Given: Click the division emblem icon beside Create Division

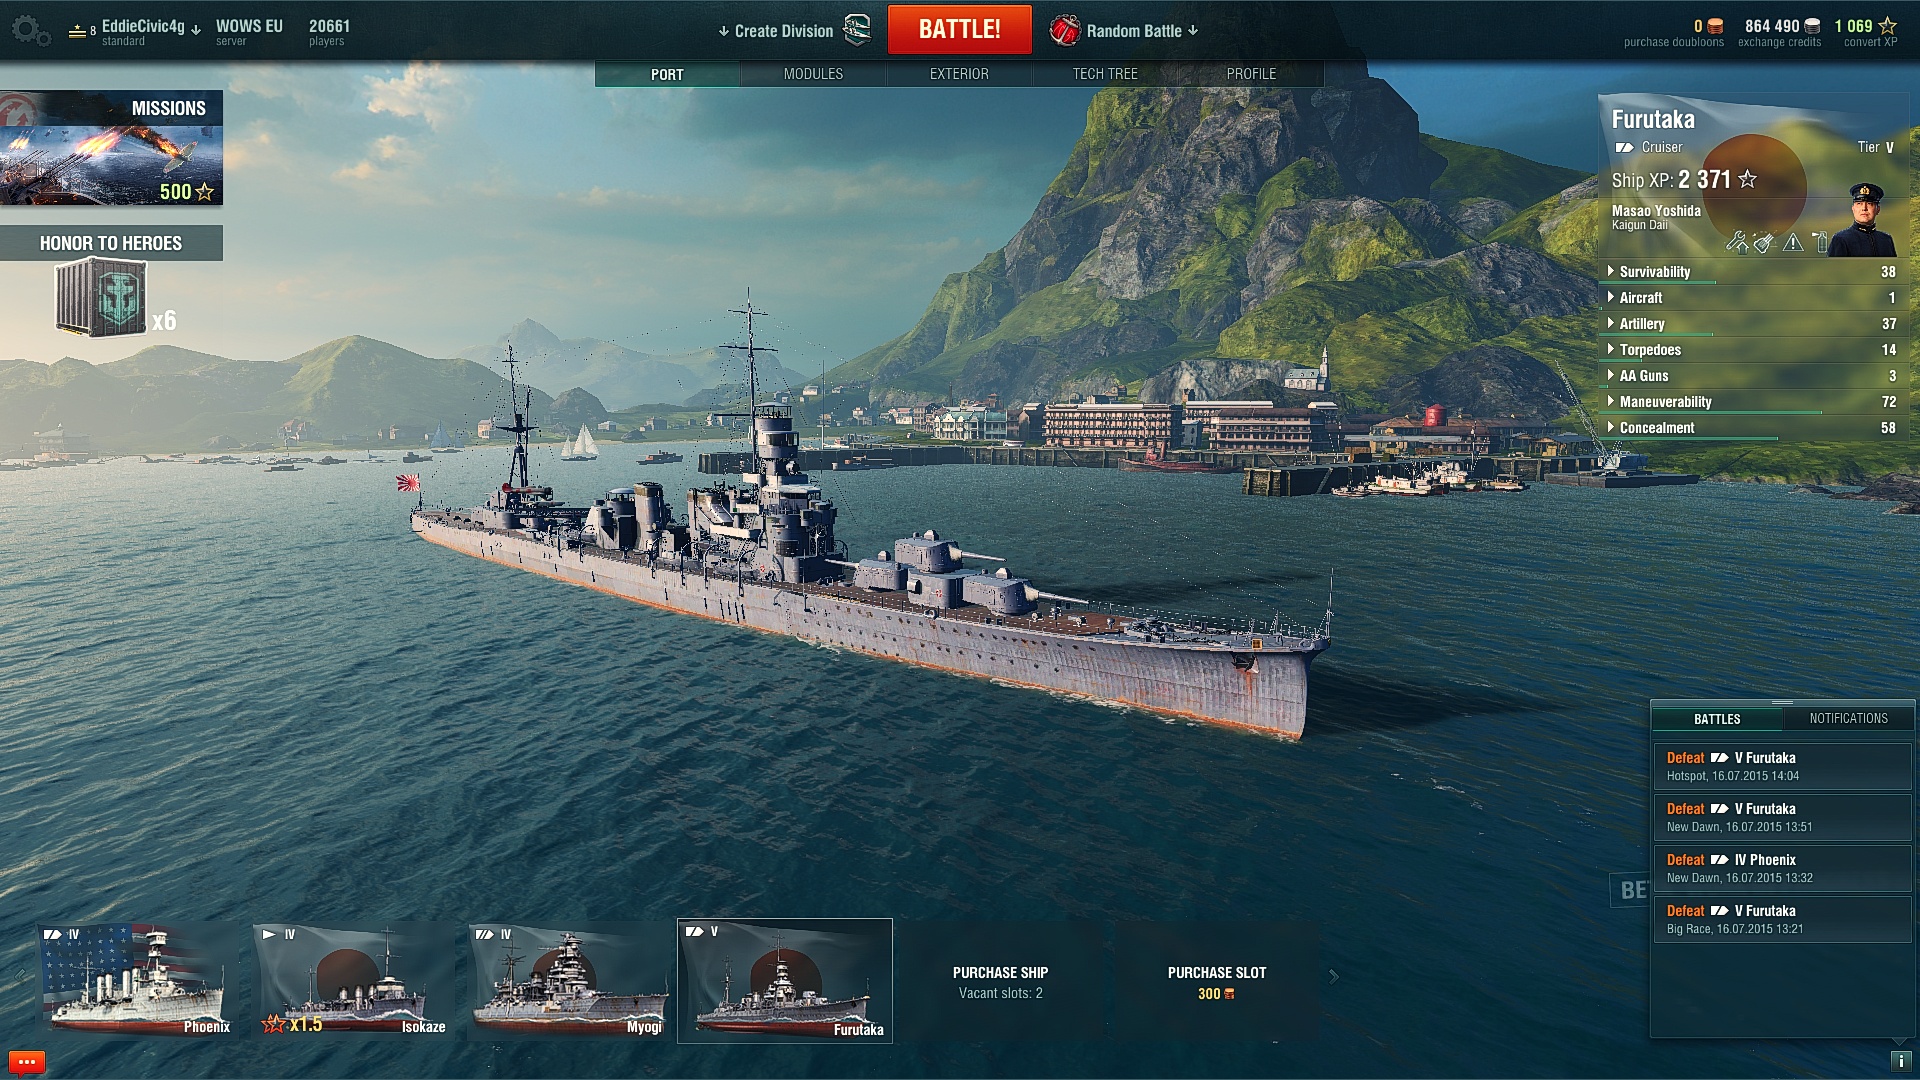Looking at the screenshot, I should point(857,31).
